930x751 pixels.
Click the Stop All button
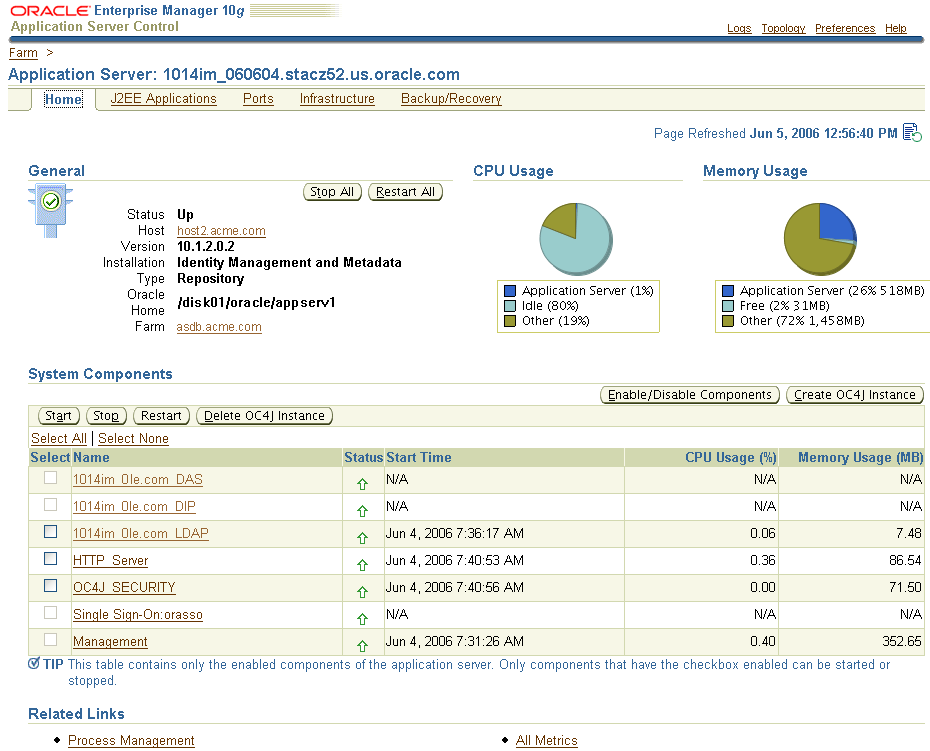[332, 192]
